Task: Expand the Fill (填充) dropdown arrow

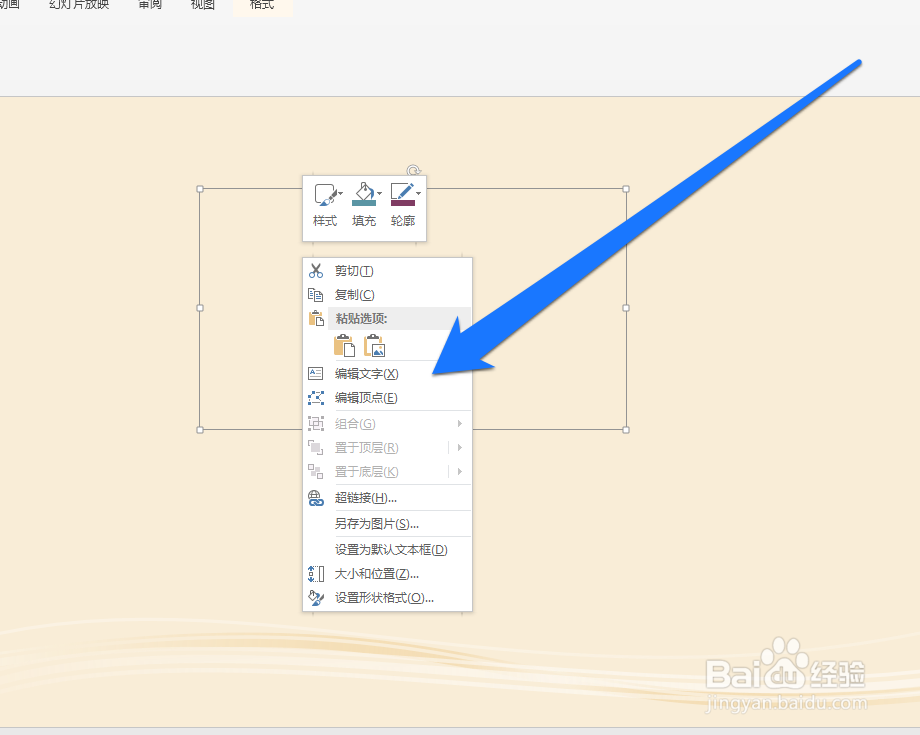Action: coord(379,193)
